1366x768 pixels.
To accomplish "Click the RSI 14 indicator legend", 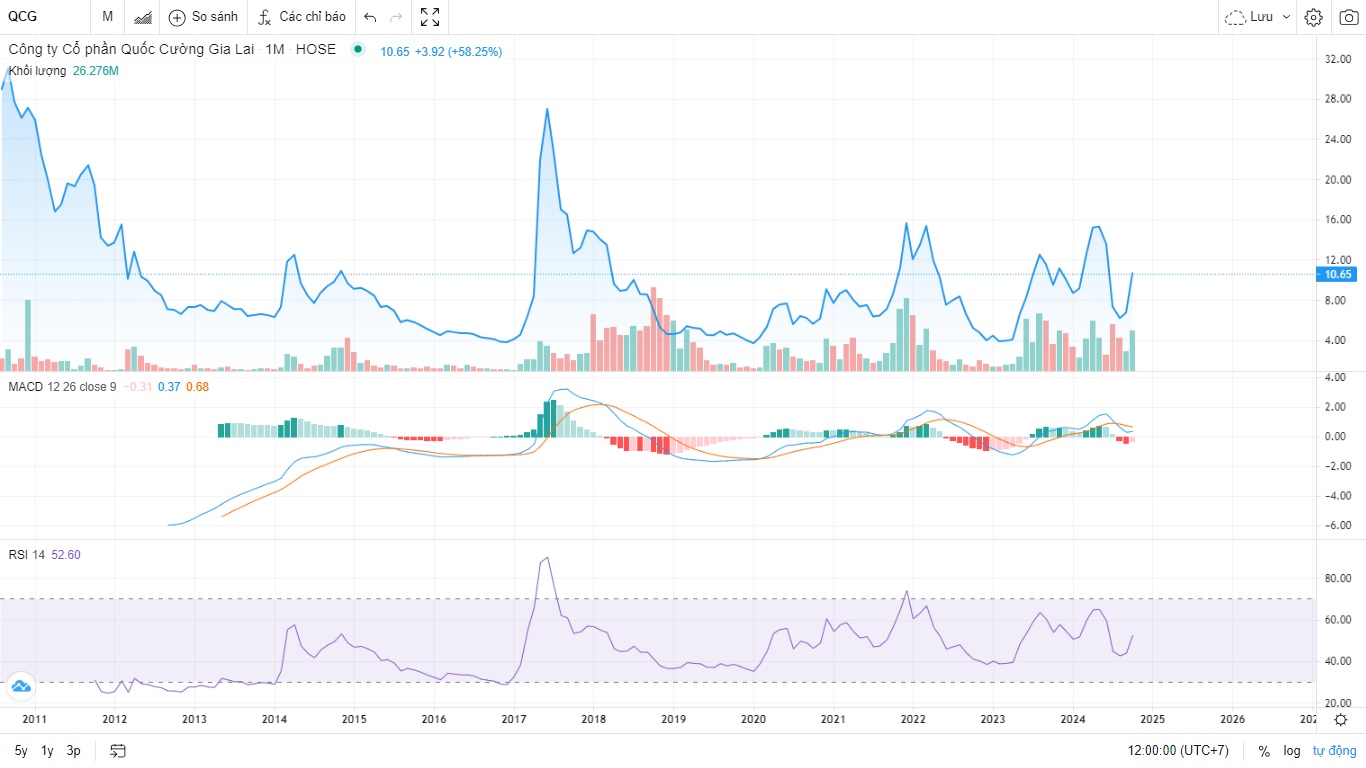I will tap(26, 555).
